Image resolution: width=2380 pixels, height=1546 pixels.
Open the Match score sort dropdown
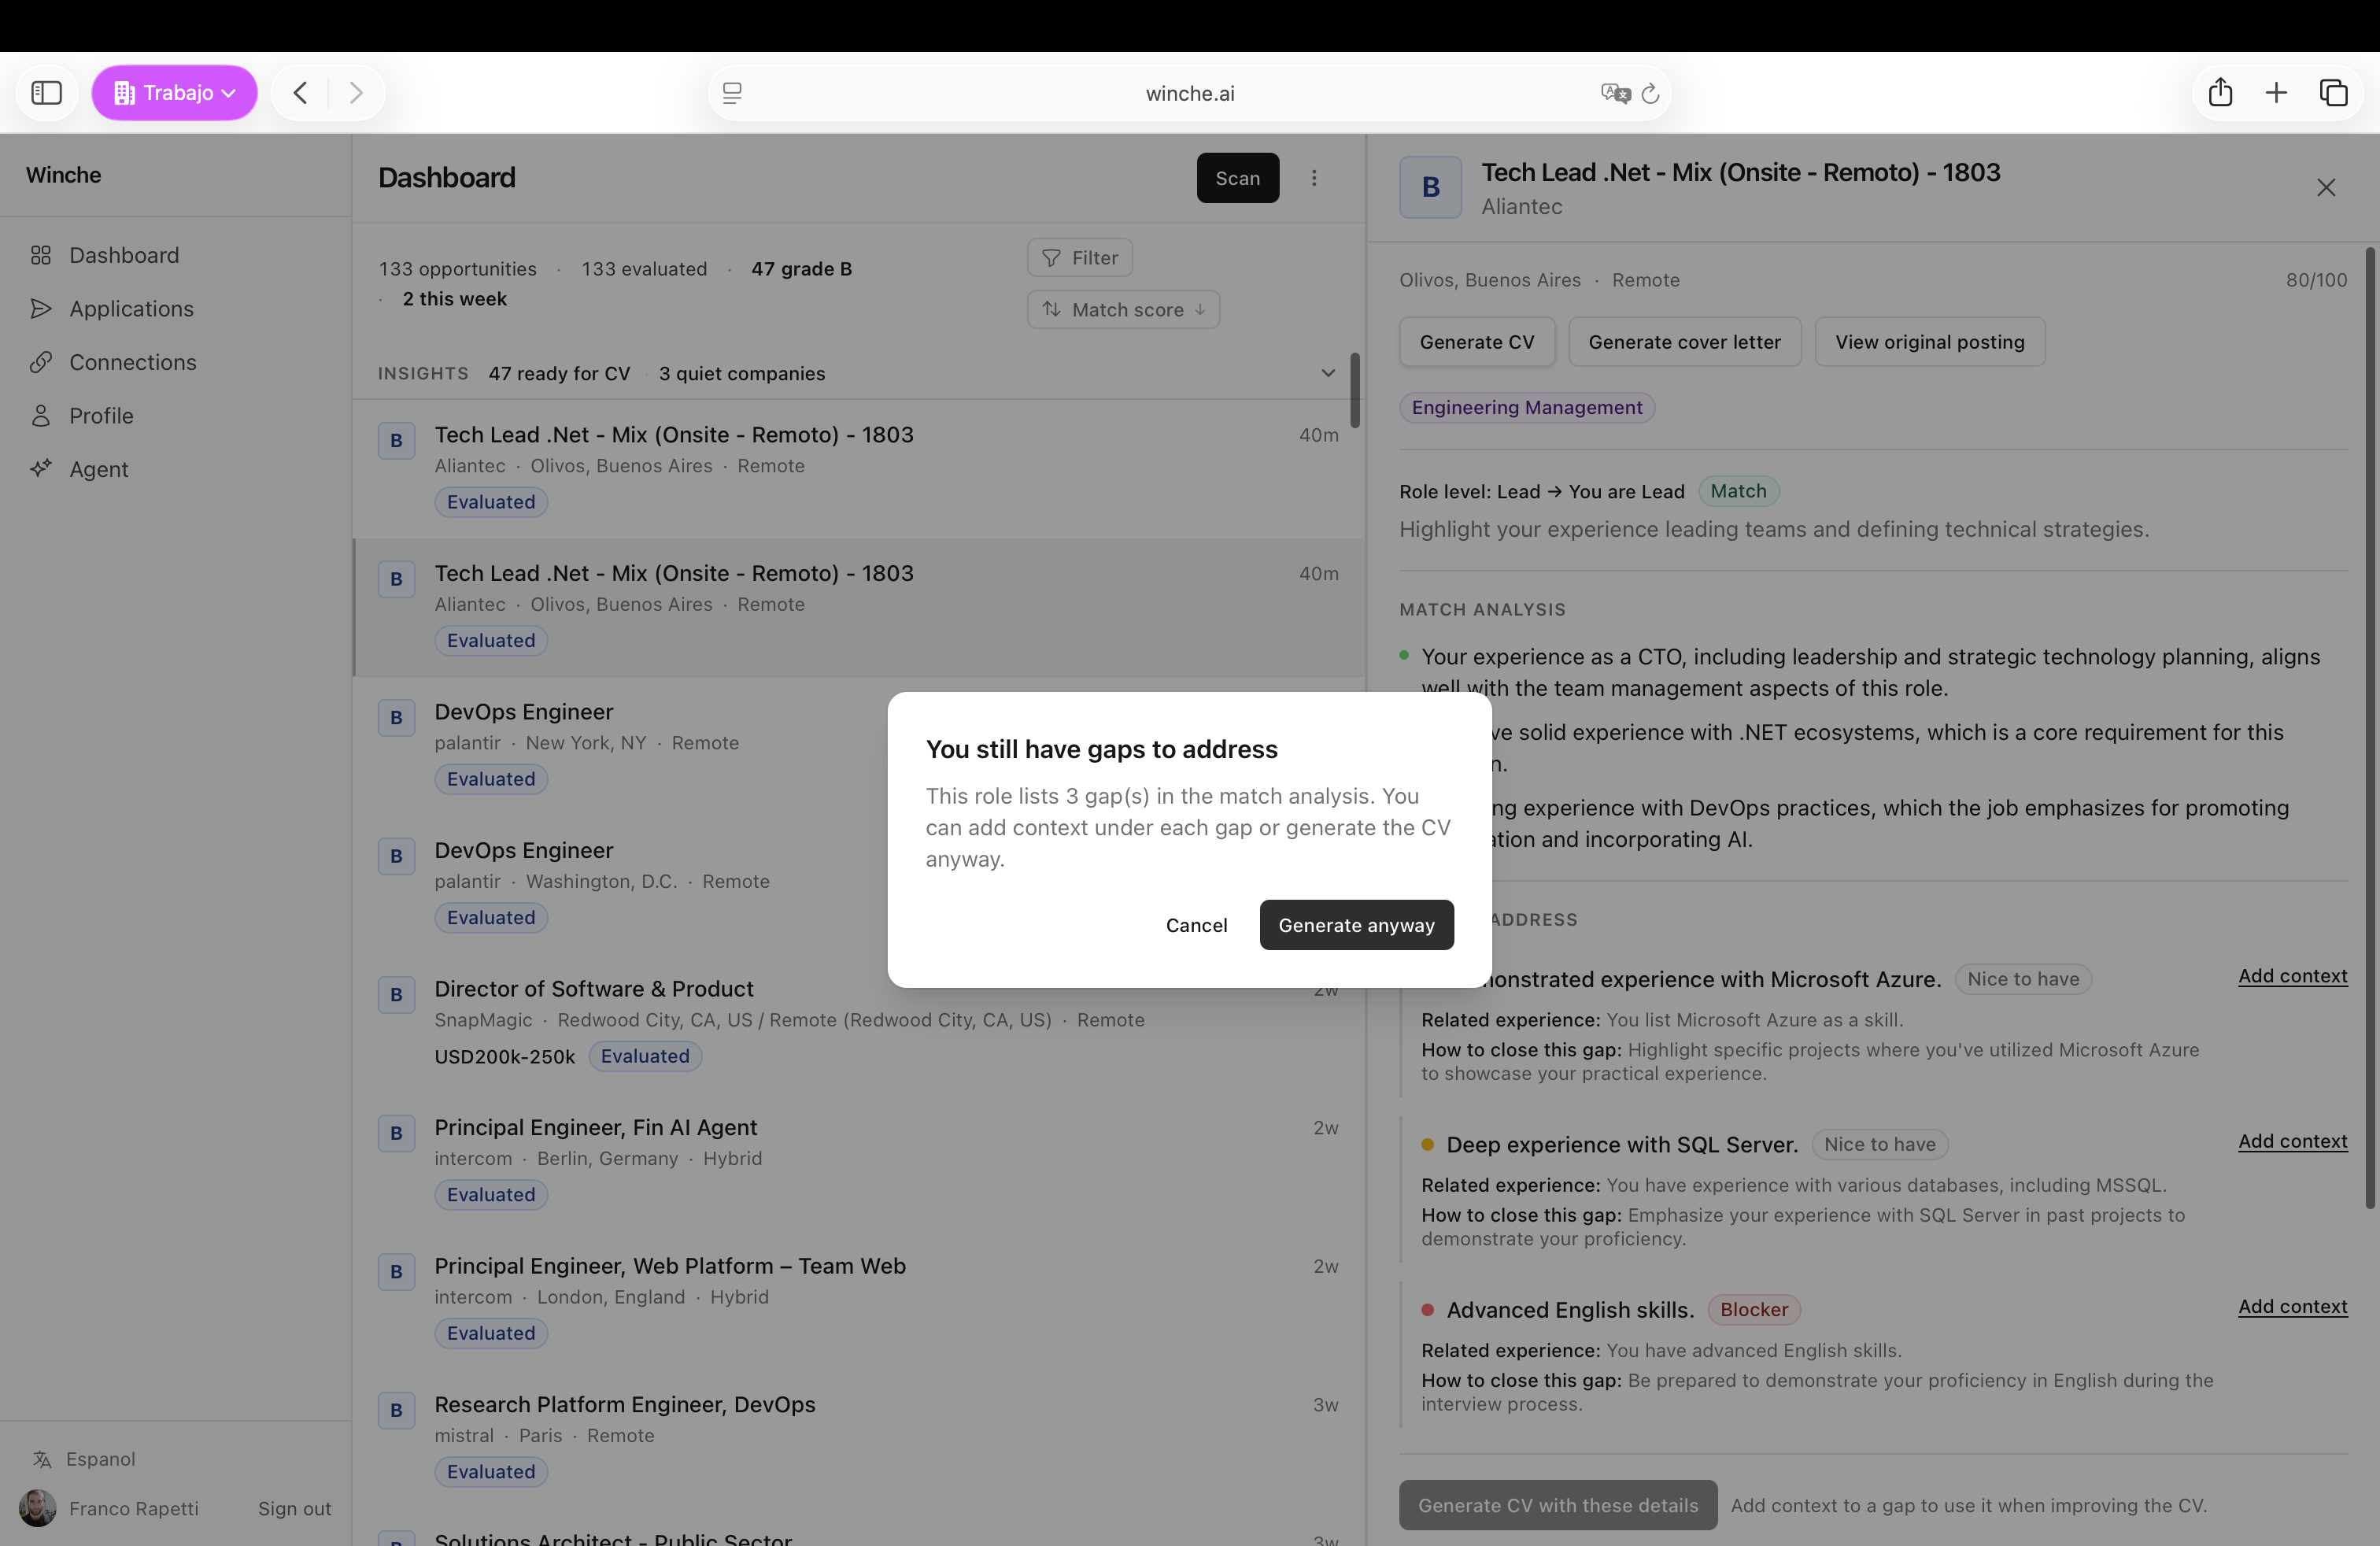coord(1123,310)
